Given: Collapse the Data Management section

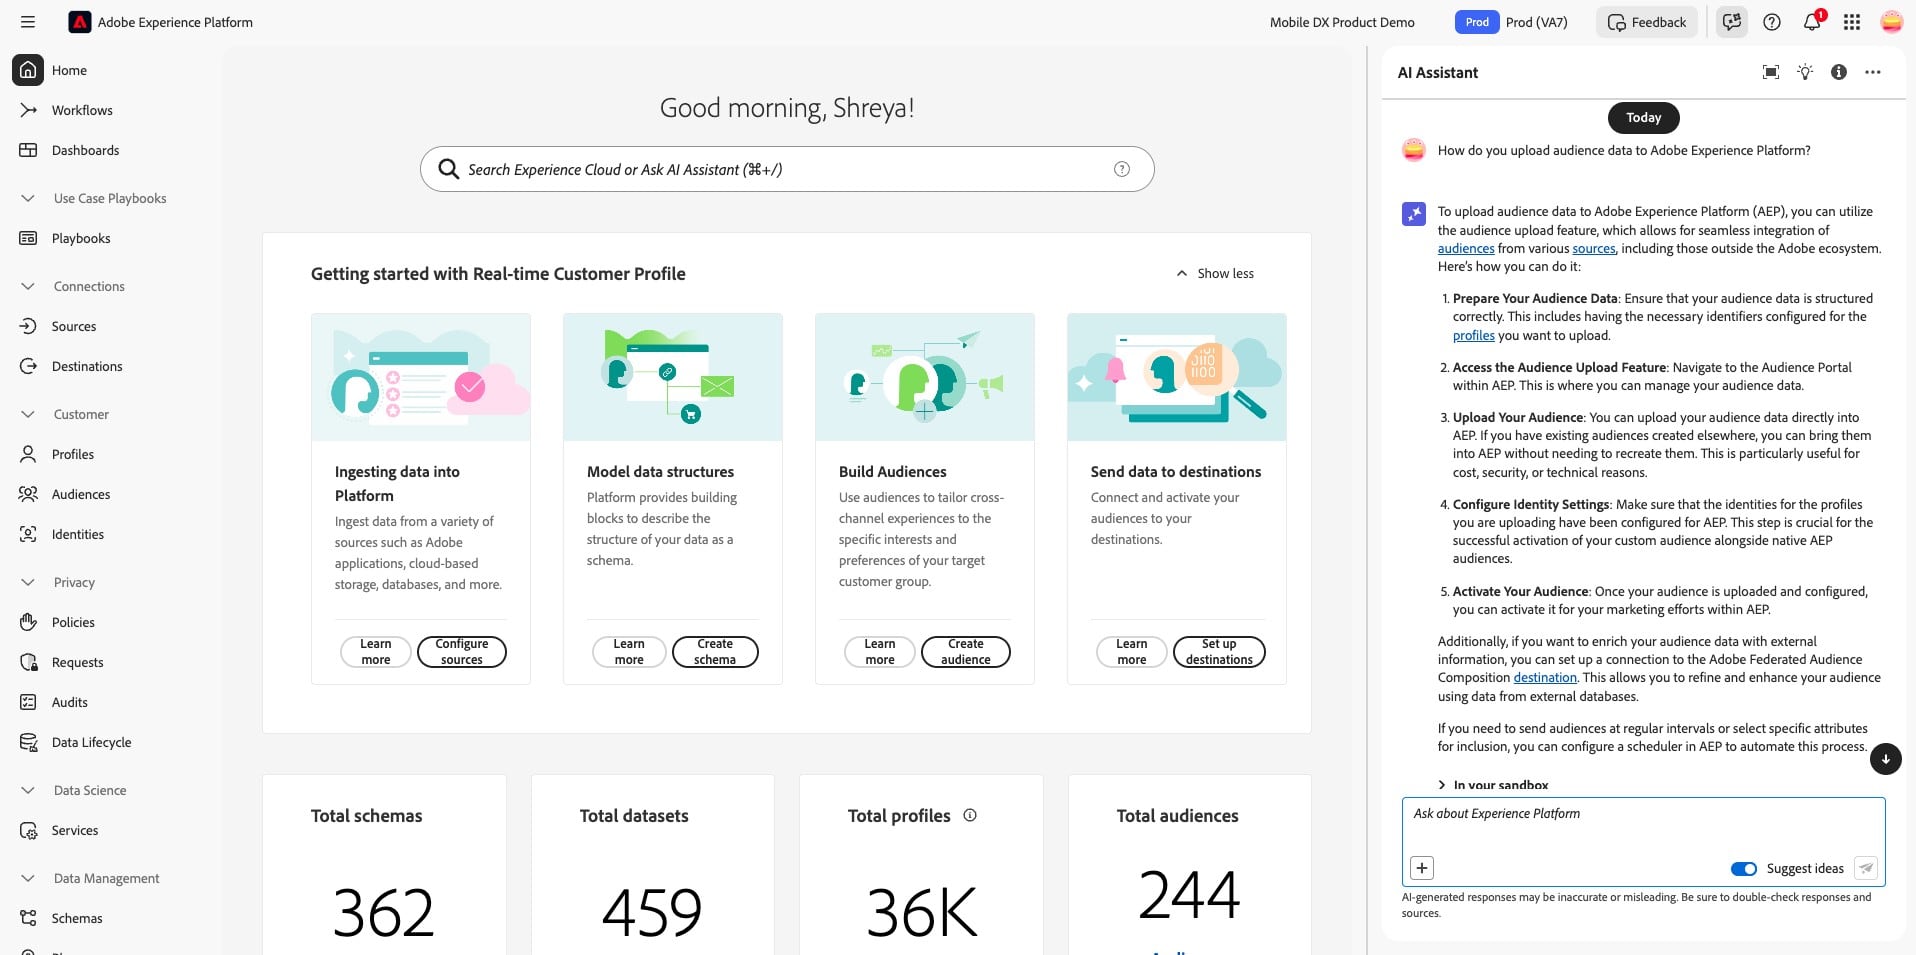Looking at the screenshot, I should tap(28, 878).
